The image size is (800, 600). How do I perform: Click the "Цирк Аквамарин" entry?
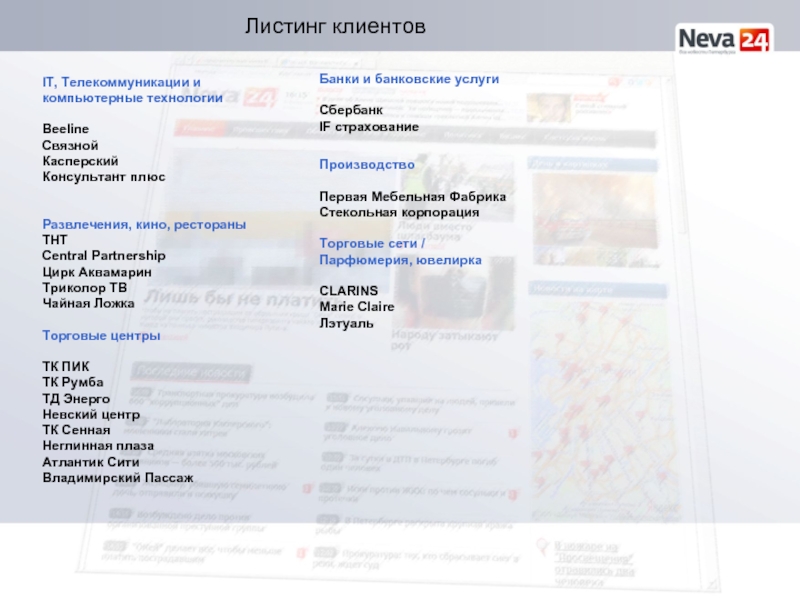tap(97, 272)
